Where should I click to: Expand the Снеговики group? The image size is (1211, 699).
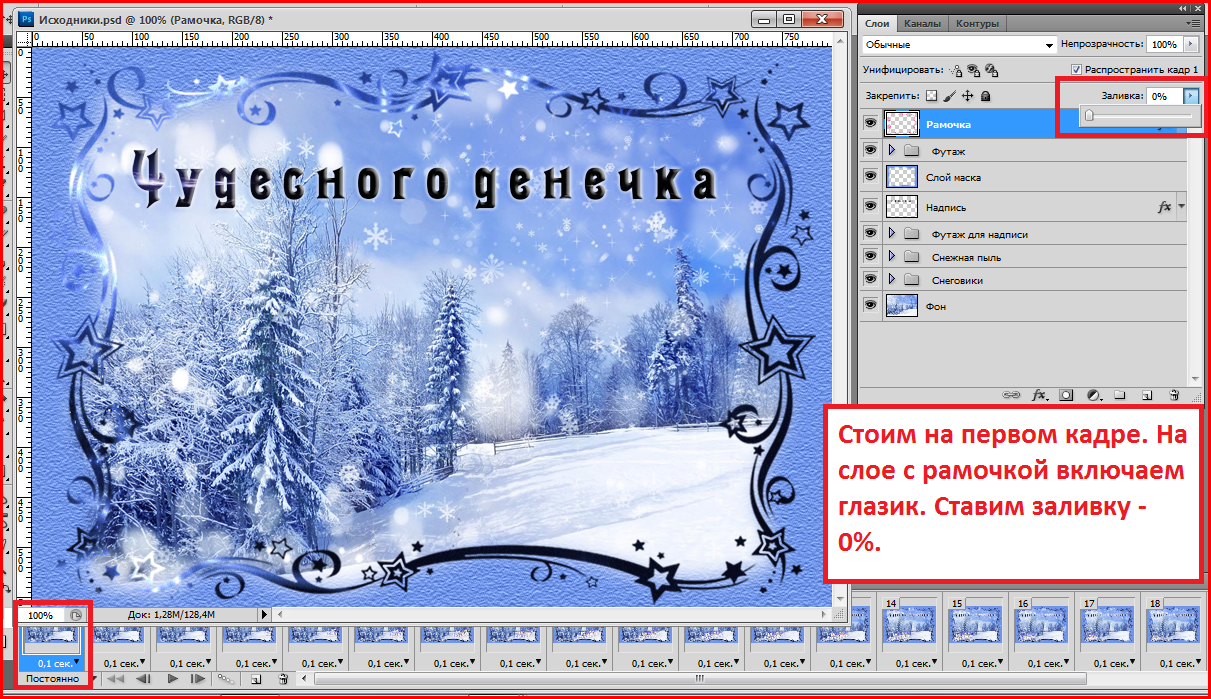pyautogui.click(x=891, y=280)
